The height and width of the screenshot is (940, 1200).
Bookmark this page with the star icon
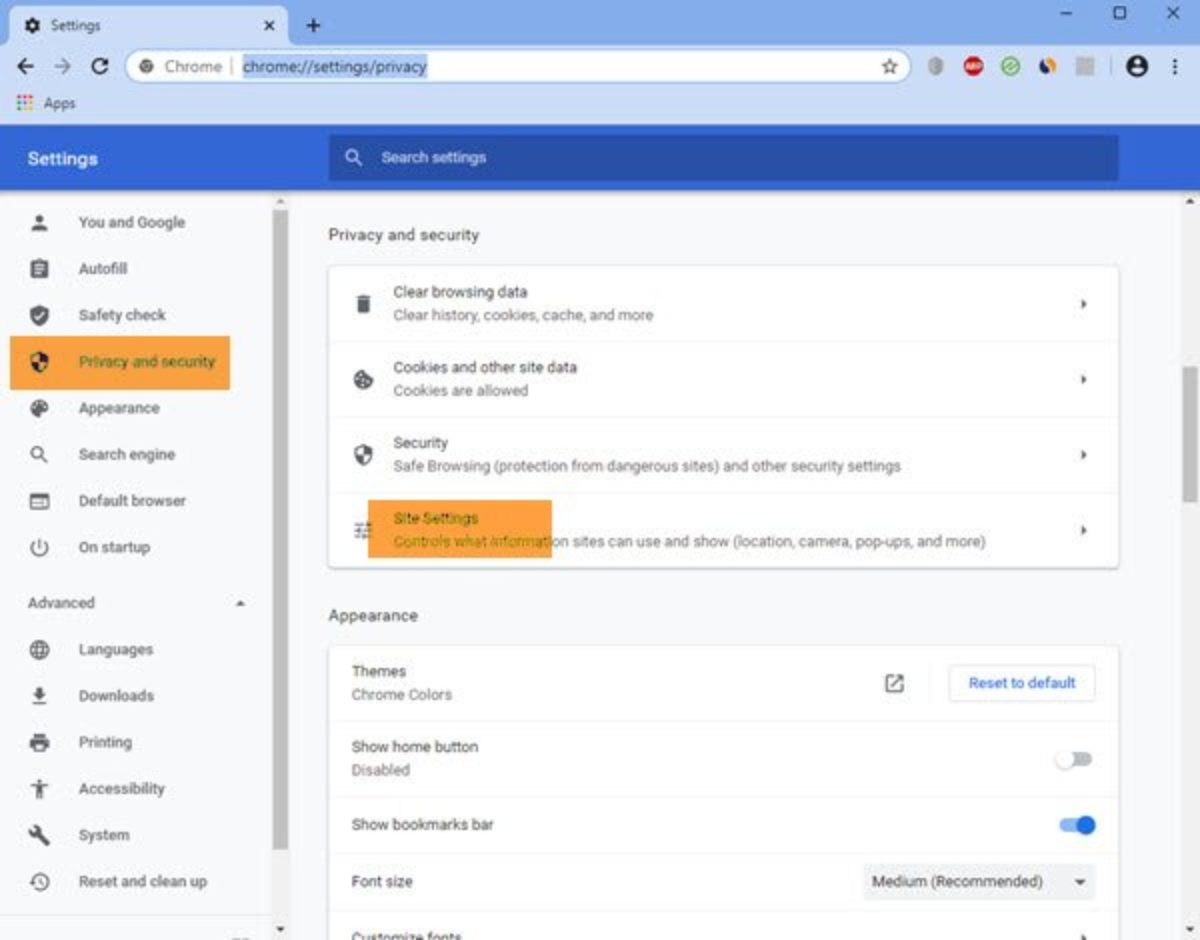[889, 66]
